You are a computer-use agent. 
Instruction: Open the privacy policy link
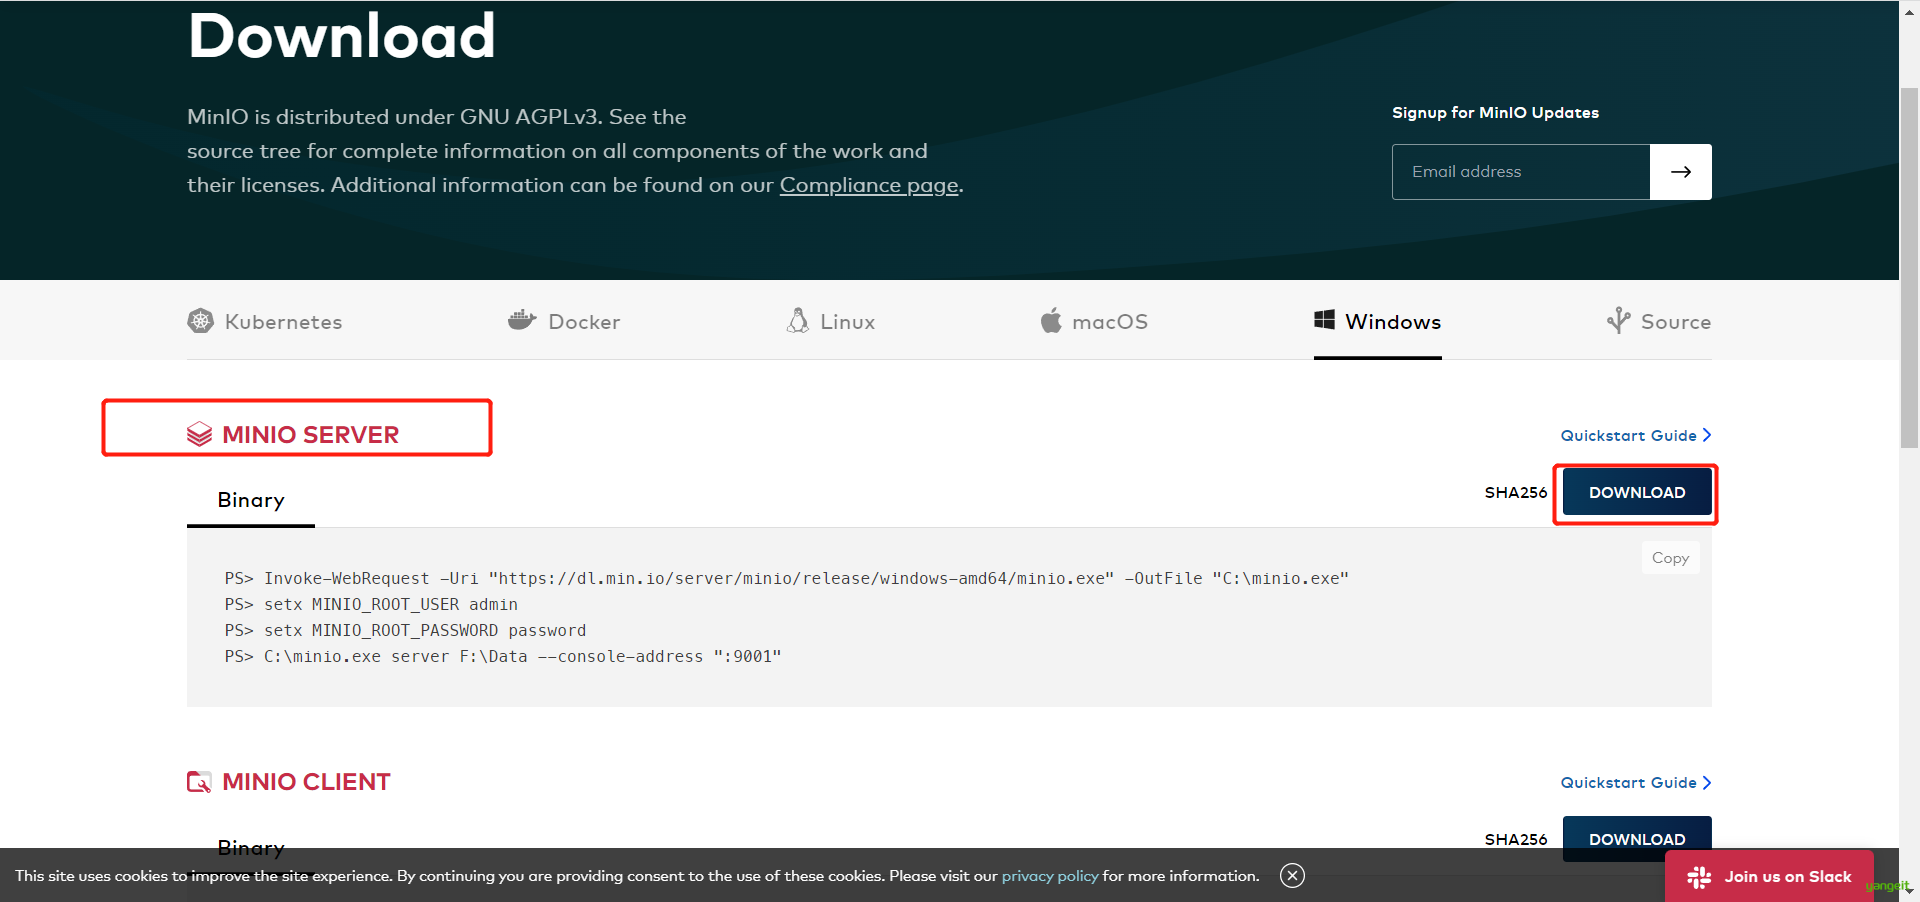tap(1050, 876)
